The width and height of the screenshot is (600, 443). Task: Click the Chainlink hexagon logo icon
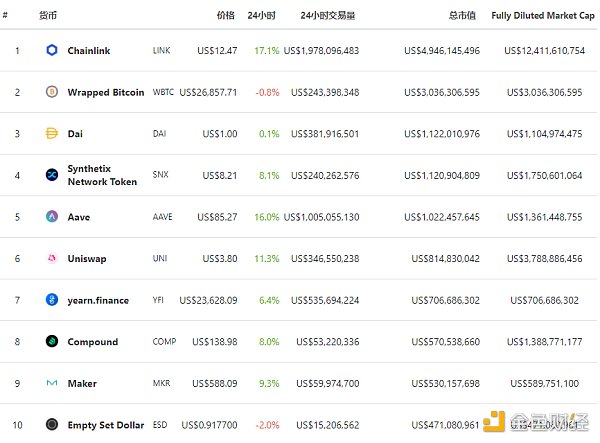point(52,50)
